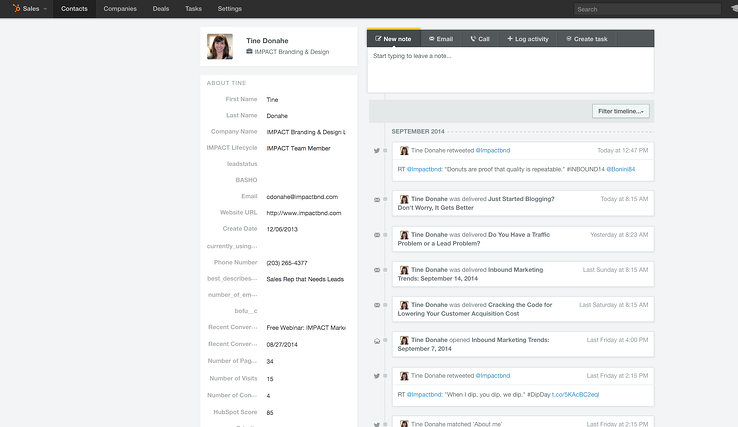The width and height of the screenshot is (738, 427).
Task: Click the cdonahe@impactbnd.com email value
Action: click(x=302, y=197)
